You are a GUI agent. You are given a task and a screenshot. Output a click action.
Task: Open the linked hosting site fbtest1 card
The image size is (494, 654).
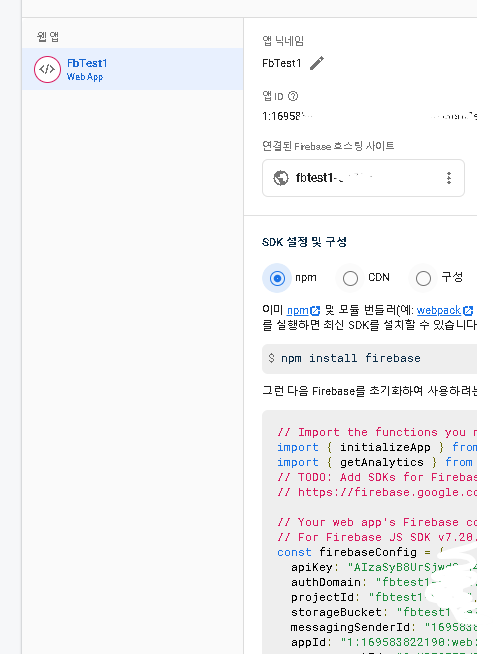[363, 178]
